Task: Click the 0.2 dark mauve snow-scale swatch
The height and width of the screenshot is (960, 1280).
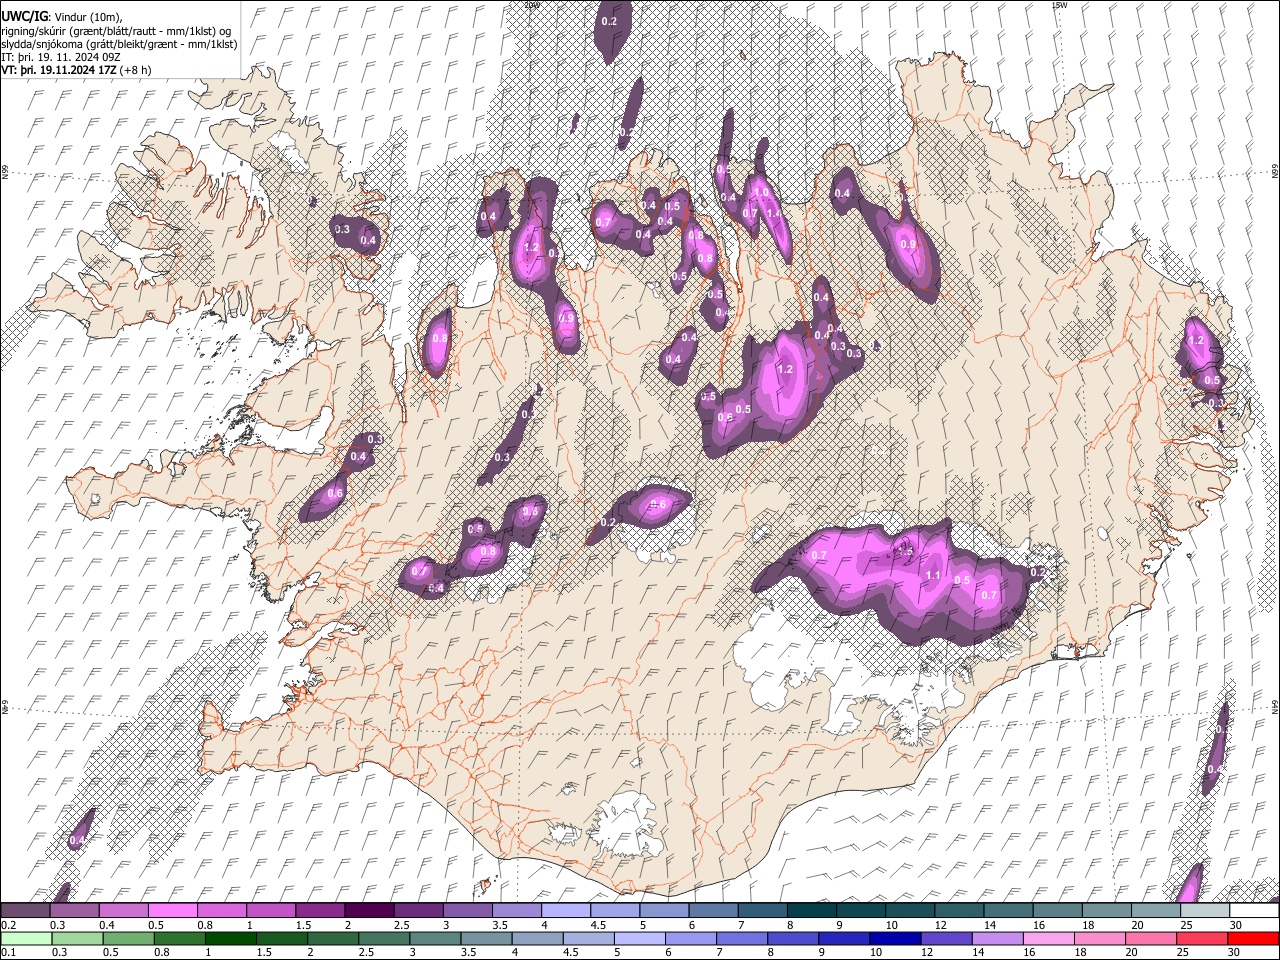Action: click(x=25, y=910)
